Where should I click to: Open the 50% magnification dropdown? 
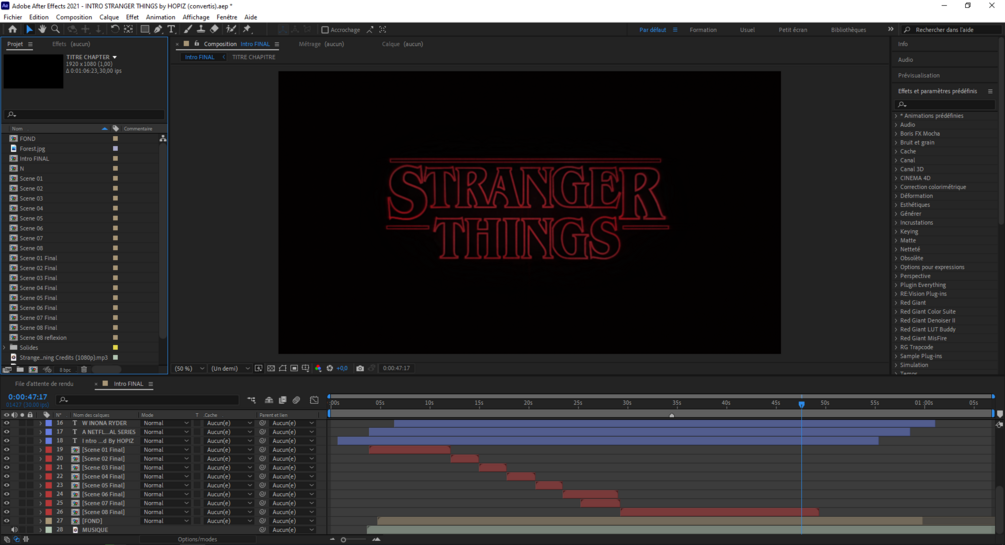pyautogui.click(x=190, y=368)
